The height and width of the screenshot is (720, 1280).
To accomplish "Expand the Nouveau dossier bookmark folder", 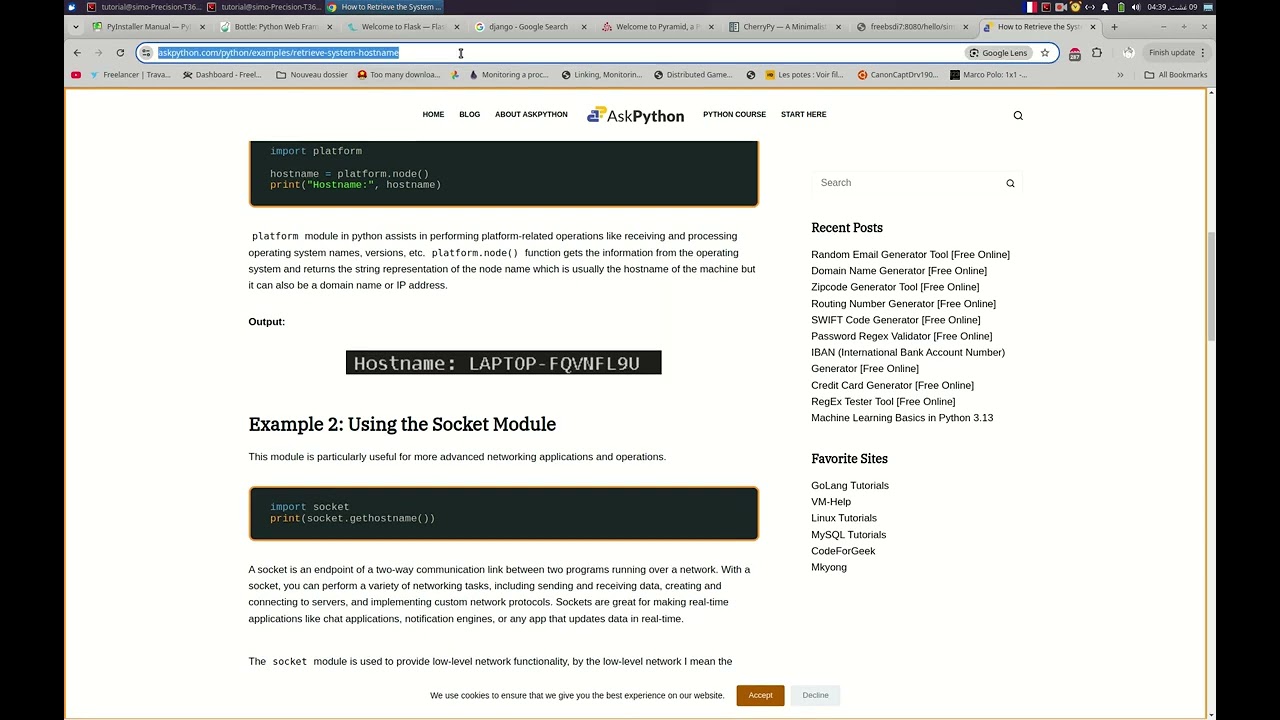I will [311, 75].
